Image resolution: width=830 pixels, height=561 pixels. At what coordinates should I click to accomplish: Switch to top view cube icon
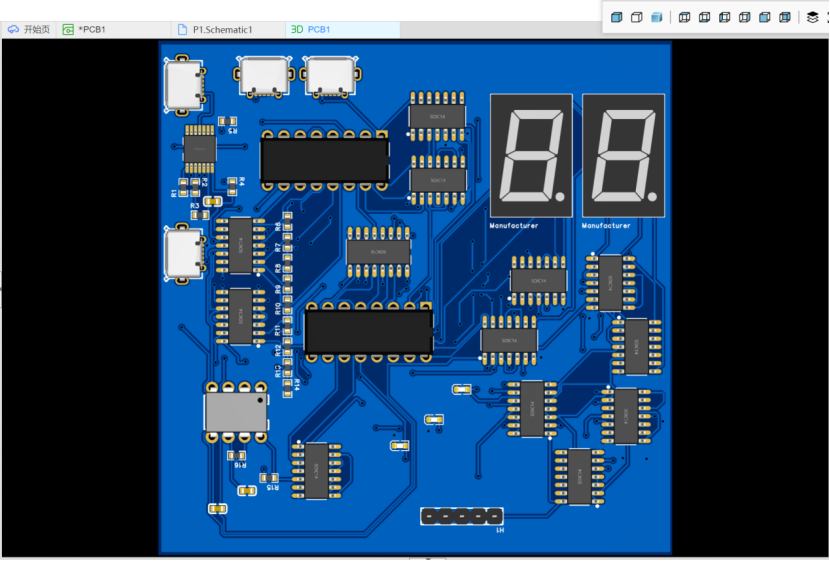[x=684, y=17]
